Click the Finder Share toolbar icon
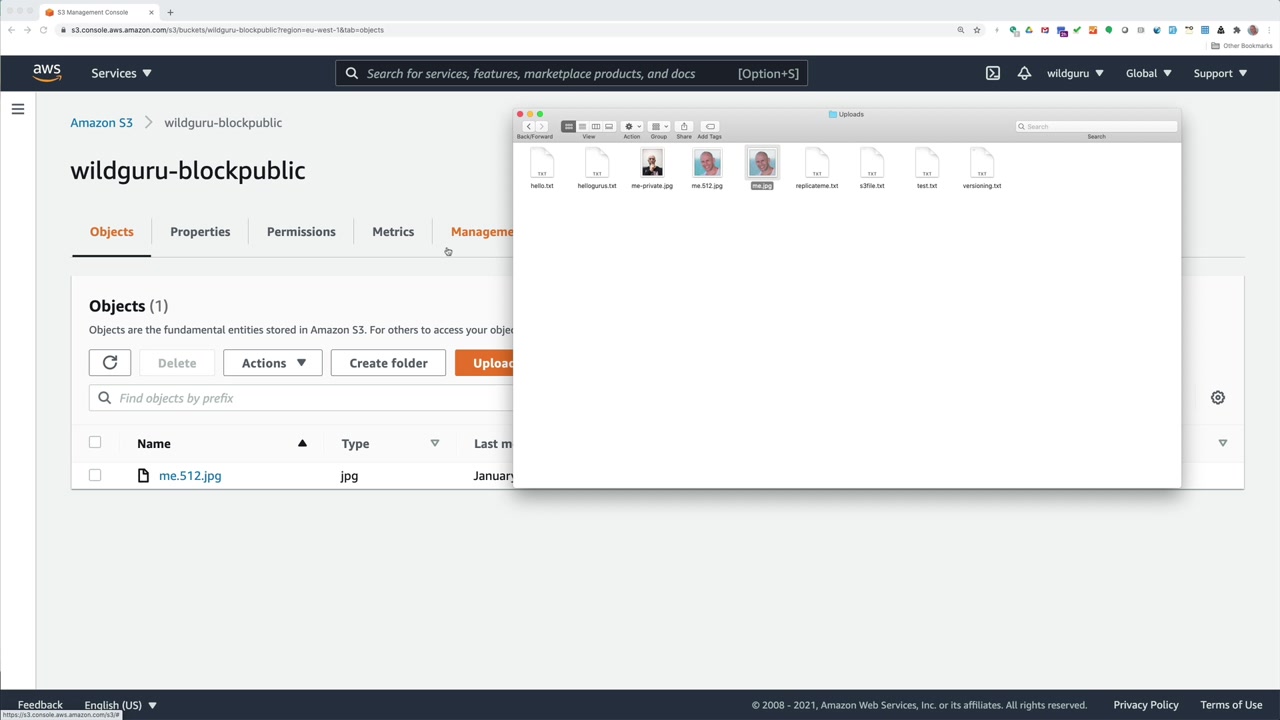This screenshot has width=1280, height=720. 684,127
